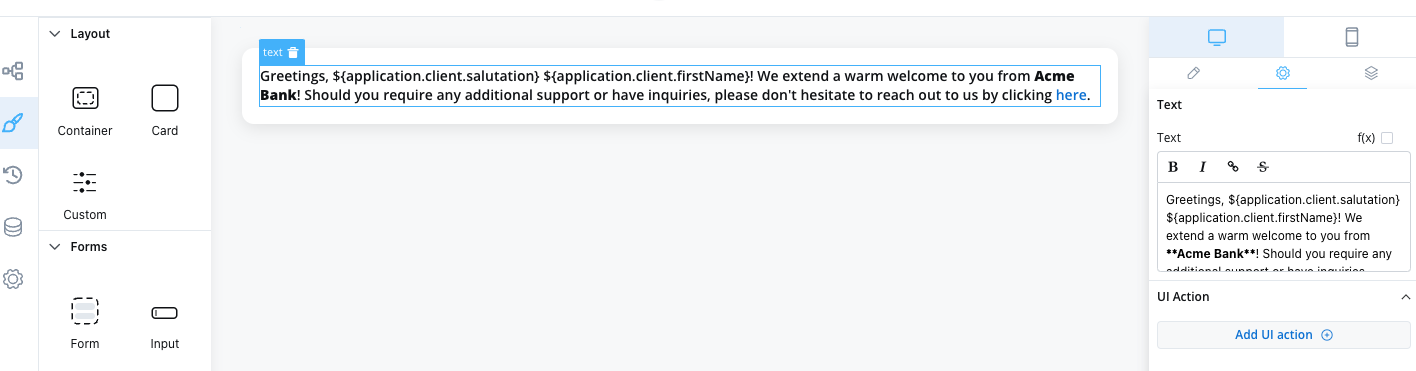Apply strikethrough formatting in text editor

pyautogui.click(x=1263, y=167)
